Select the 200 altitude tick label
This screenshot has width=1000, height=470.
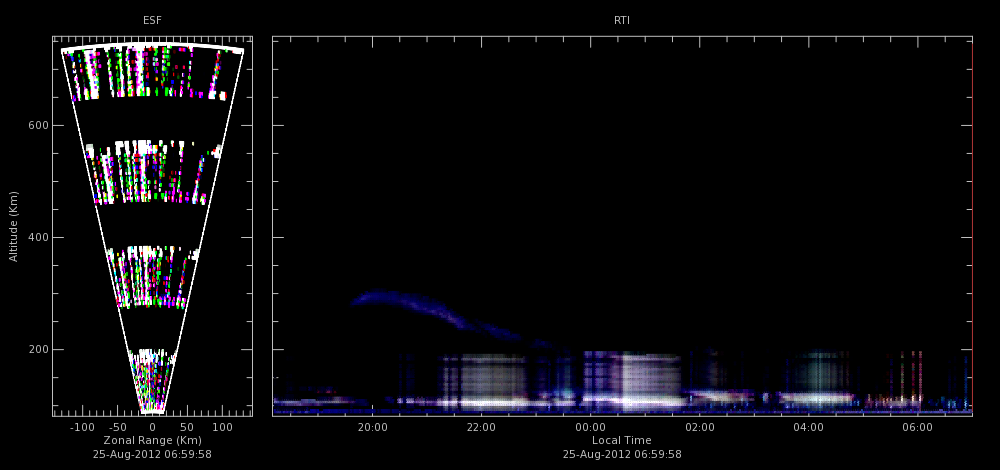point(37,349)
